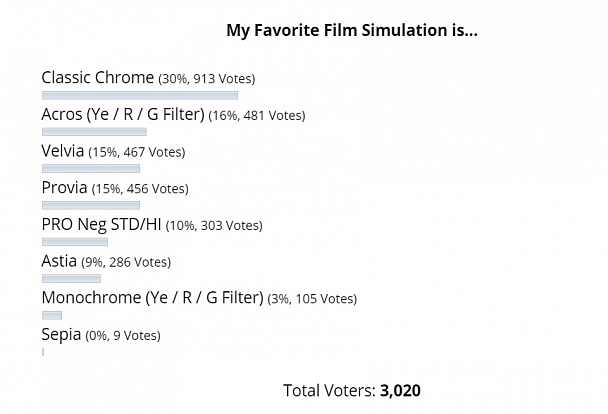608x414 pixels.
Task: Select the Acros (Ye / R / G Filter) label
Action: (123, 114)
